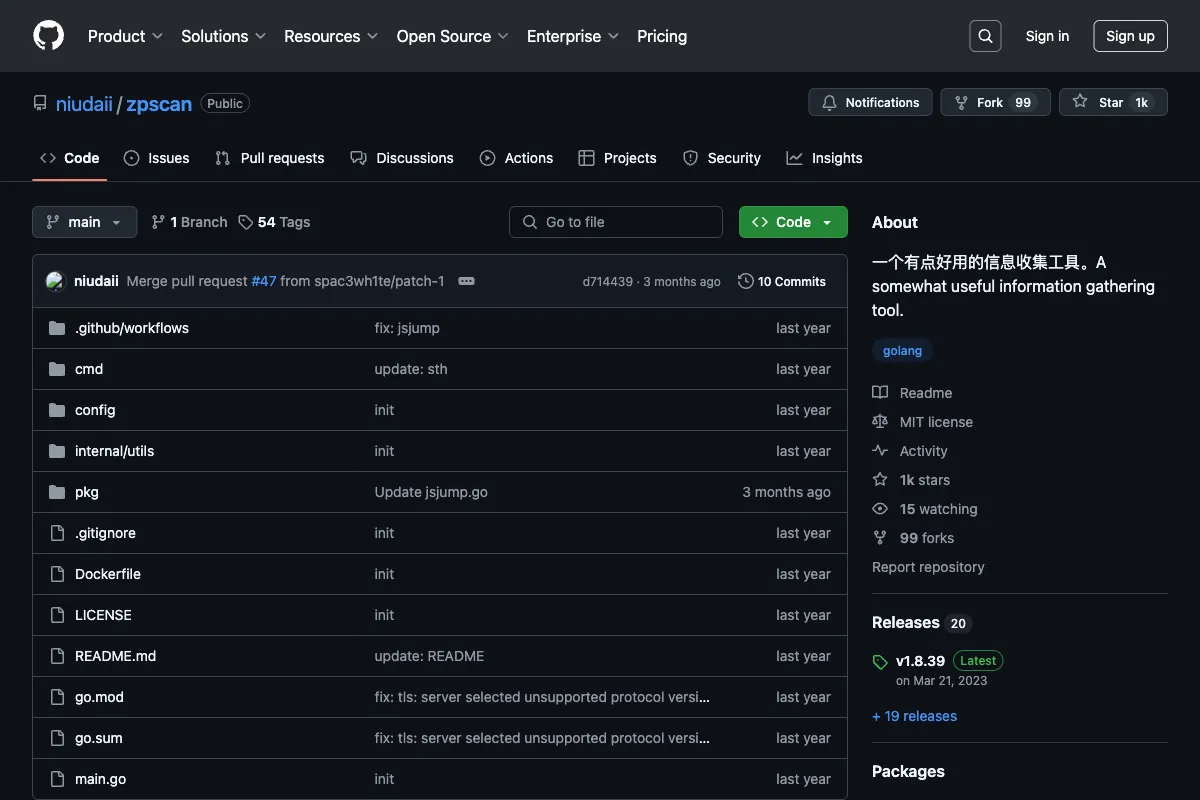Screen dimensions: 1200x800
Task: Expand commit message ellipsis button
Action: click(466, 282)
